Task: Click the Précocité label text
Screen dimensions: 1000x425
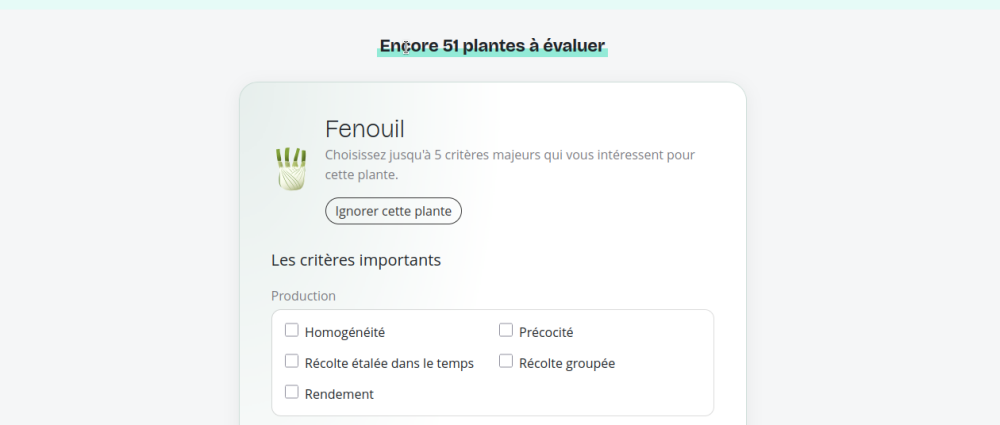Action: (546, 332)
